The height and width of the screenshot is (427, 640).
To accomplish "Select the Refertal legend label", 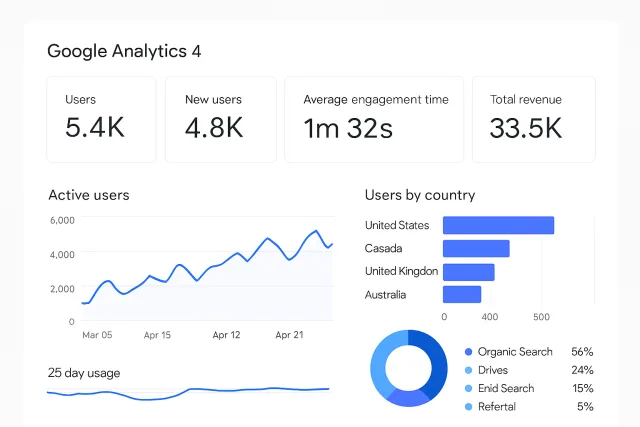I will tap(497, 407).
